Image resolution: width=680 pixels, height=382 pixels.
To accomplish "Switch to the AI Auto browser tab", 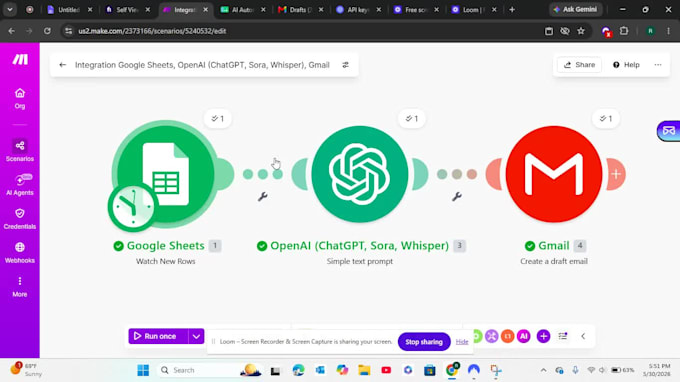I will pos(242,10).
